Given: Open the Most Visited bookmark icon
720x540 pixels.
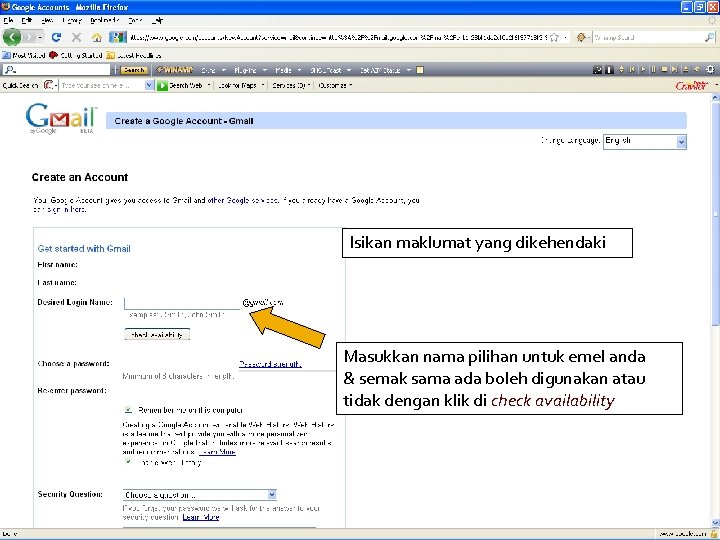Looking at the screenshot, I should [6, 55].
